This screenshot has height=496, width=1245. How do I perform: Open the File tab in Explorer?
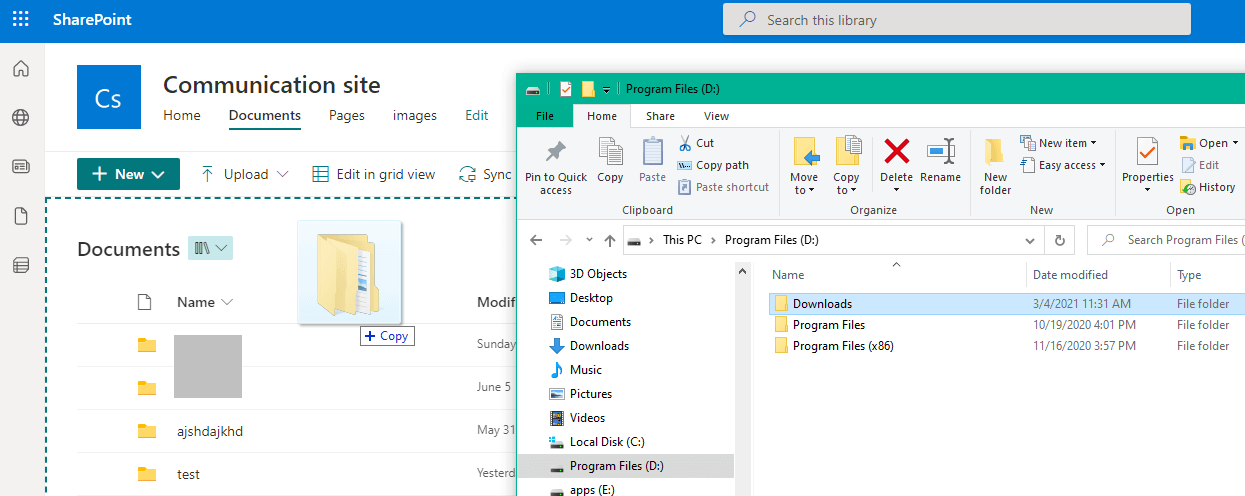click(545, 116)
